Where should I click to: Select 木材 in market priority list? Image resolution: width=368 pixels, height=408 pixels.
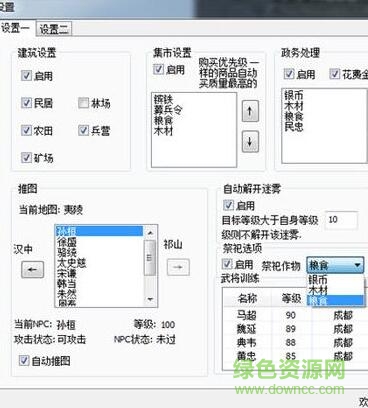click(x=163, y=131)
